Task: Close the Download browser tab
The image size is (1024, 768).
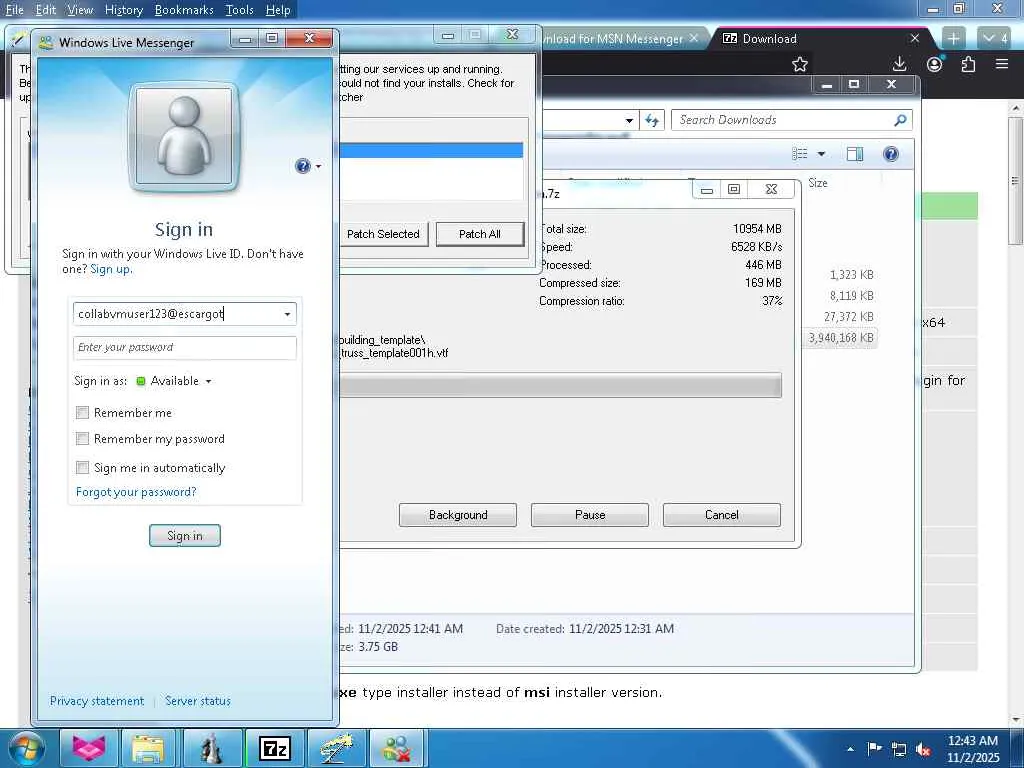Action: (x=915, y=39)
